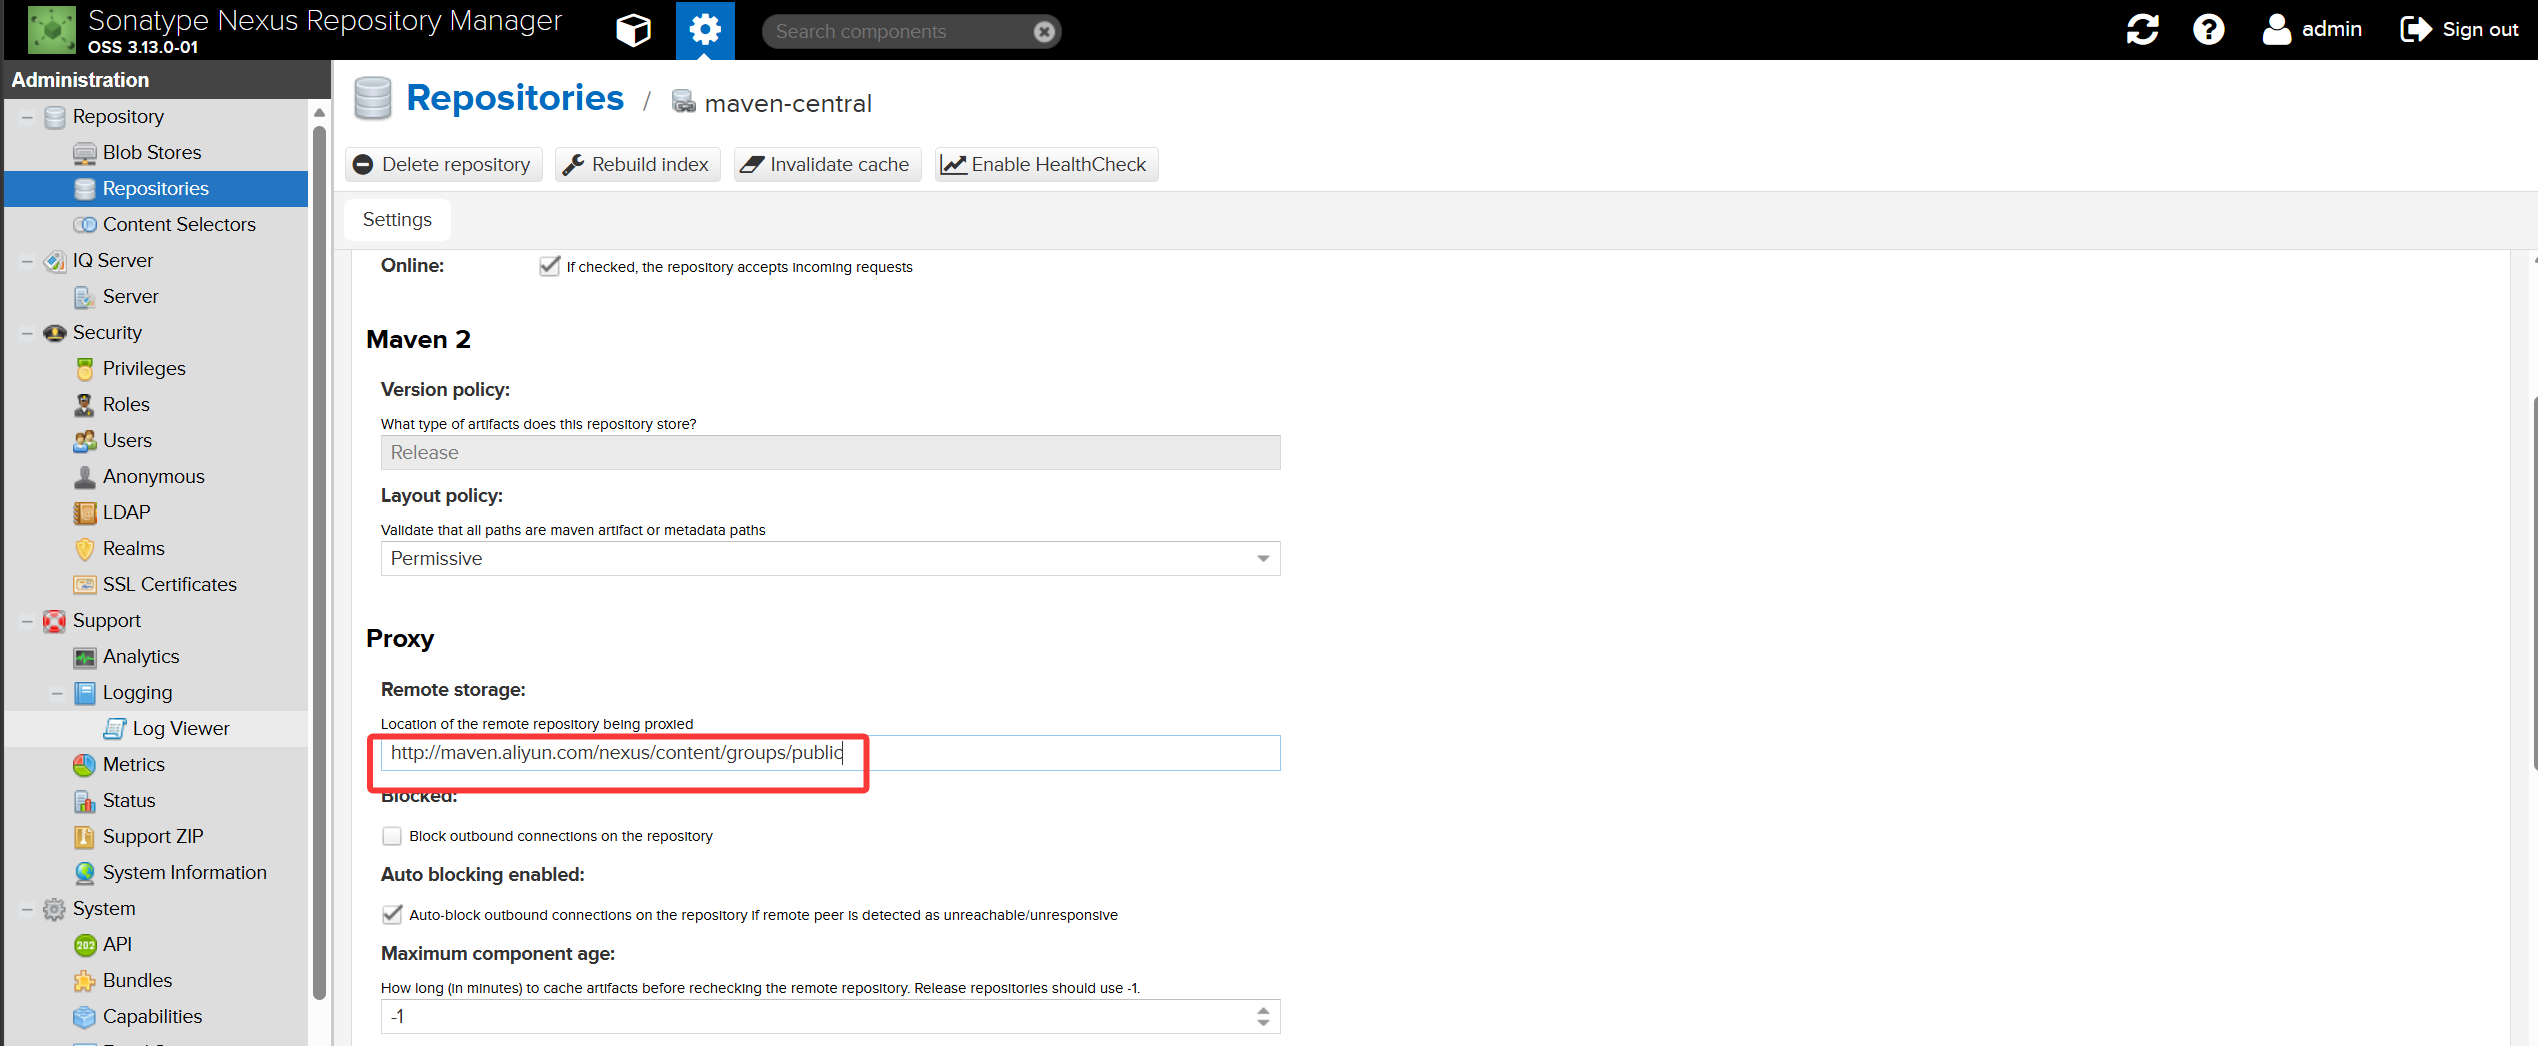Open Roles under Security
2538x1046 pixels.
[x=126, y=404]
